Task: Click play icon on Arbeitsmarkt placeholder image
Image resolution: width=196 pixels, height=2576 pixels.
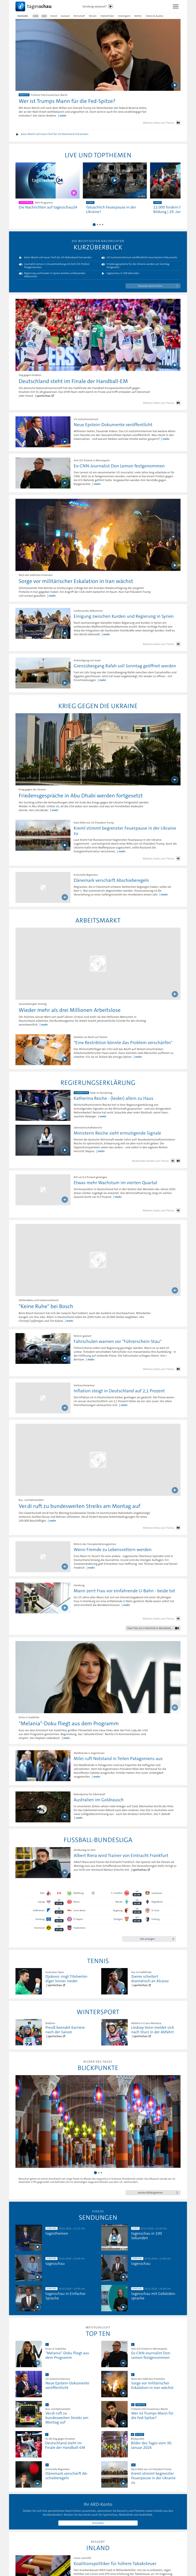Action: point(174,994)
